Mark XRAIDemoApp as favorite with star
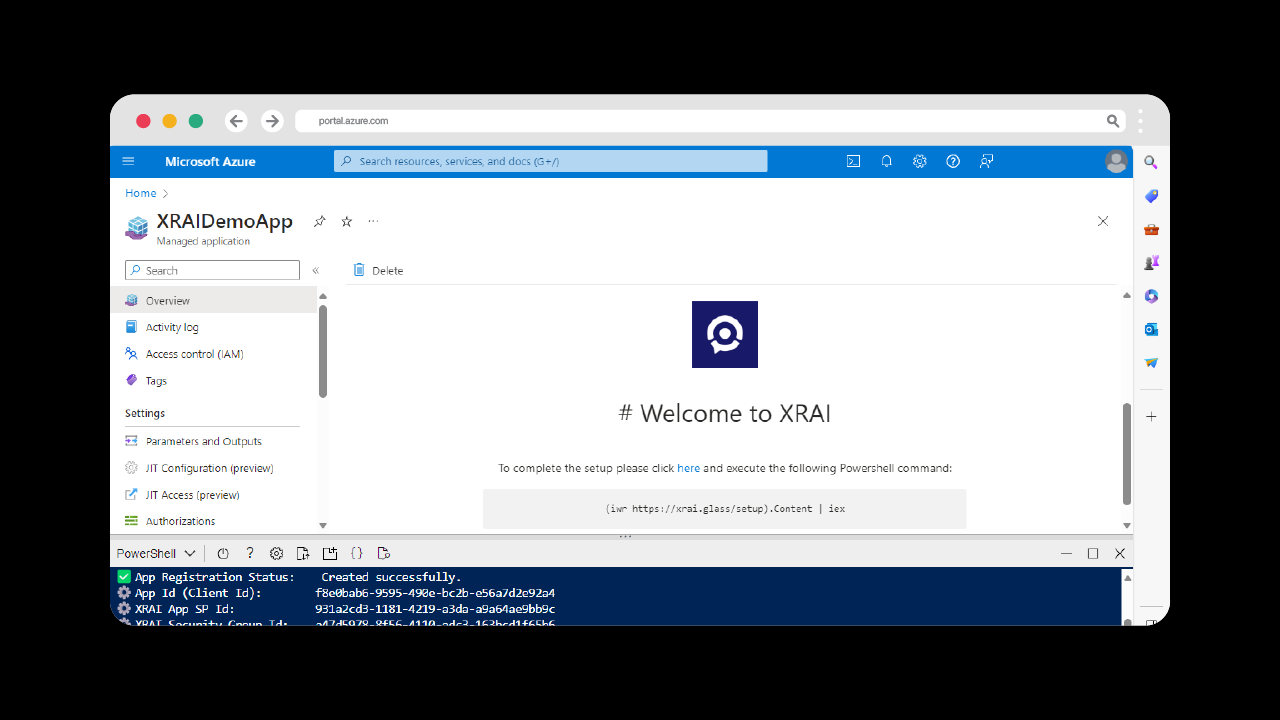Viewport: 1280px width, 720px height. coord(347,221)
